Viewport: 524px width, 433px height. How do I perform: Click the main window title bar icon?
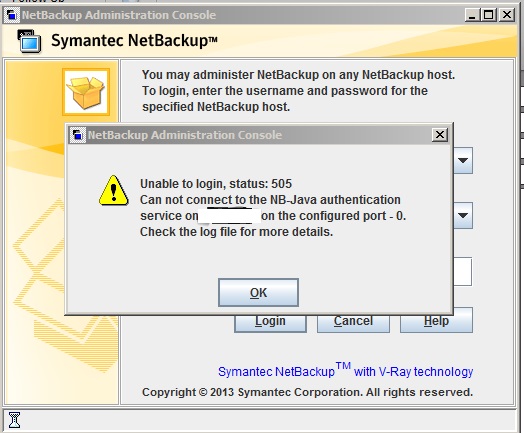pyautogui.click(x=12, y=15)
